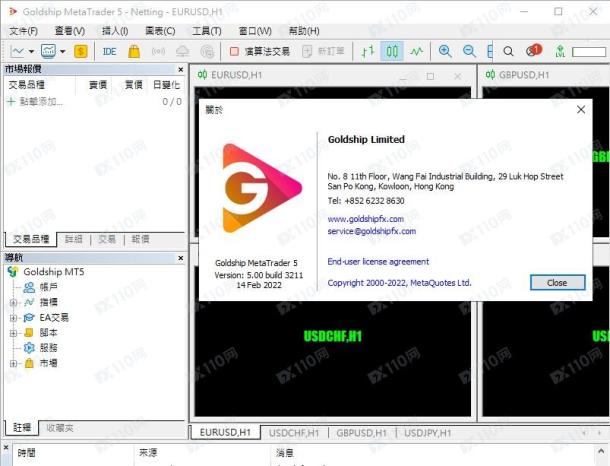Open the 文件(F) menu
The image size is (610, 466).
23,31
